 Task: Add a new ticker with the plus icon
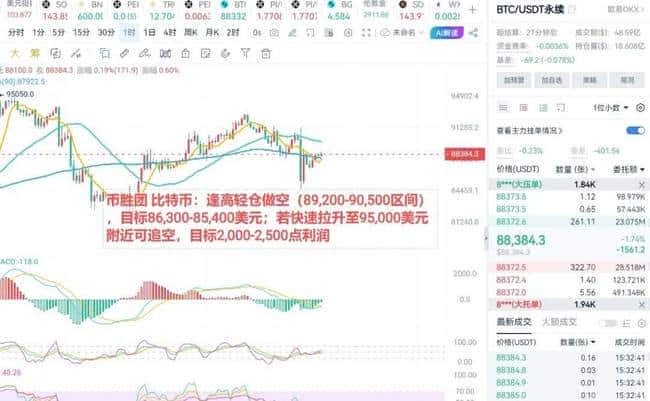[x=472, y=10]
